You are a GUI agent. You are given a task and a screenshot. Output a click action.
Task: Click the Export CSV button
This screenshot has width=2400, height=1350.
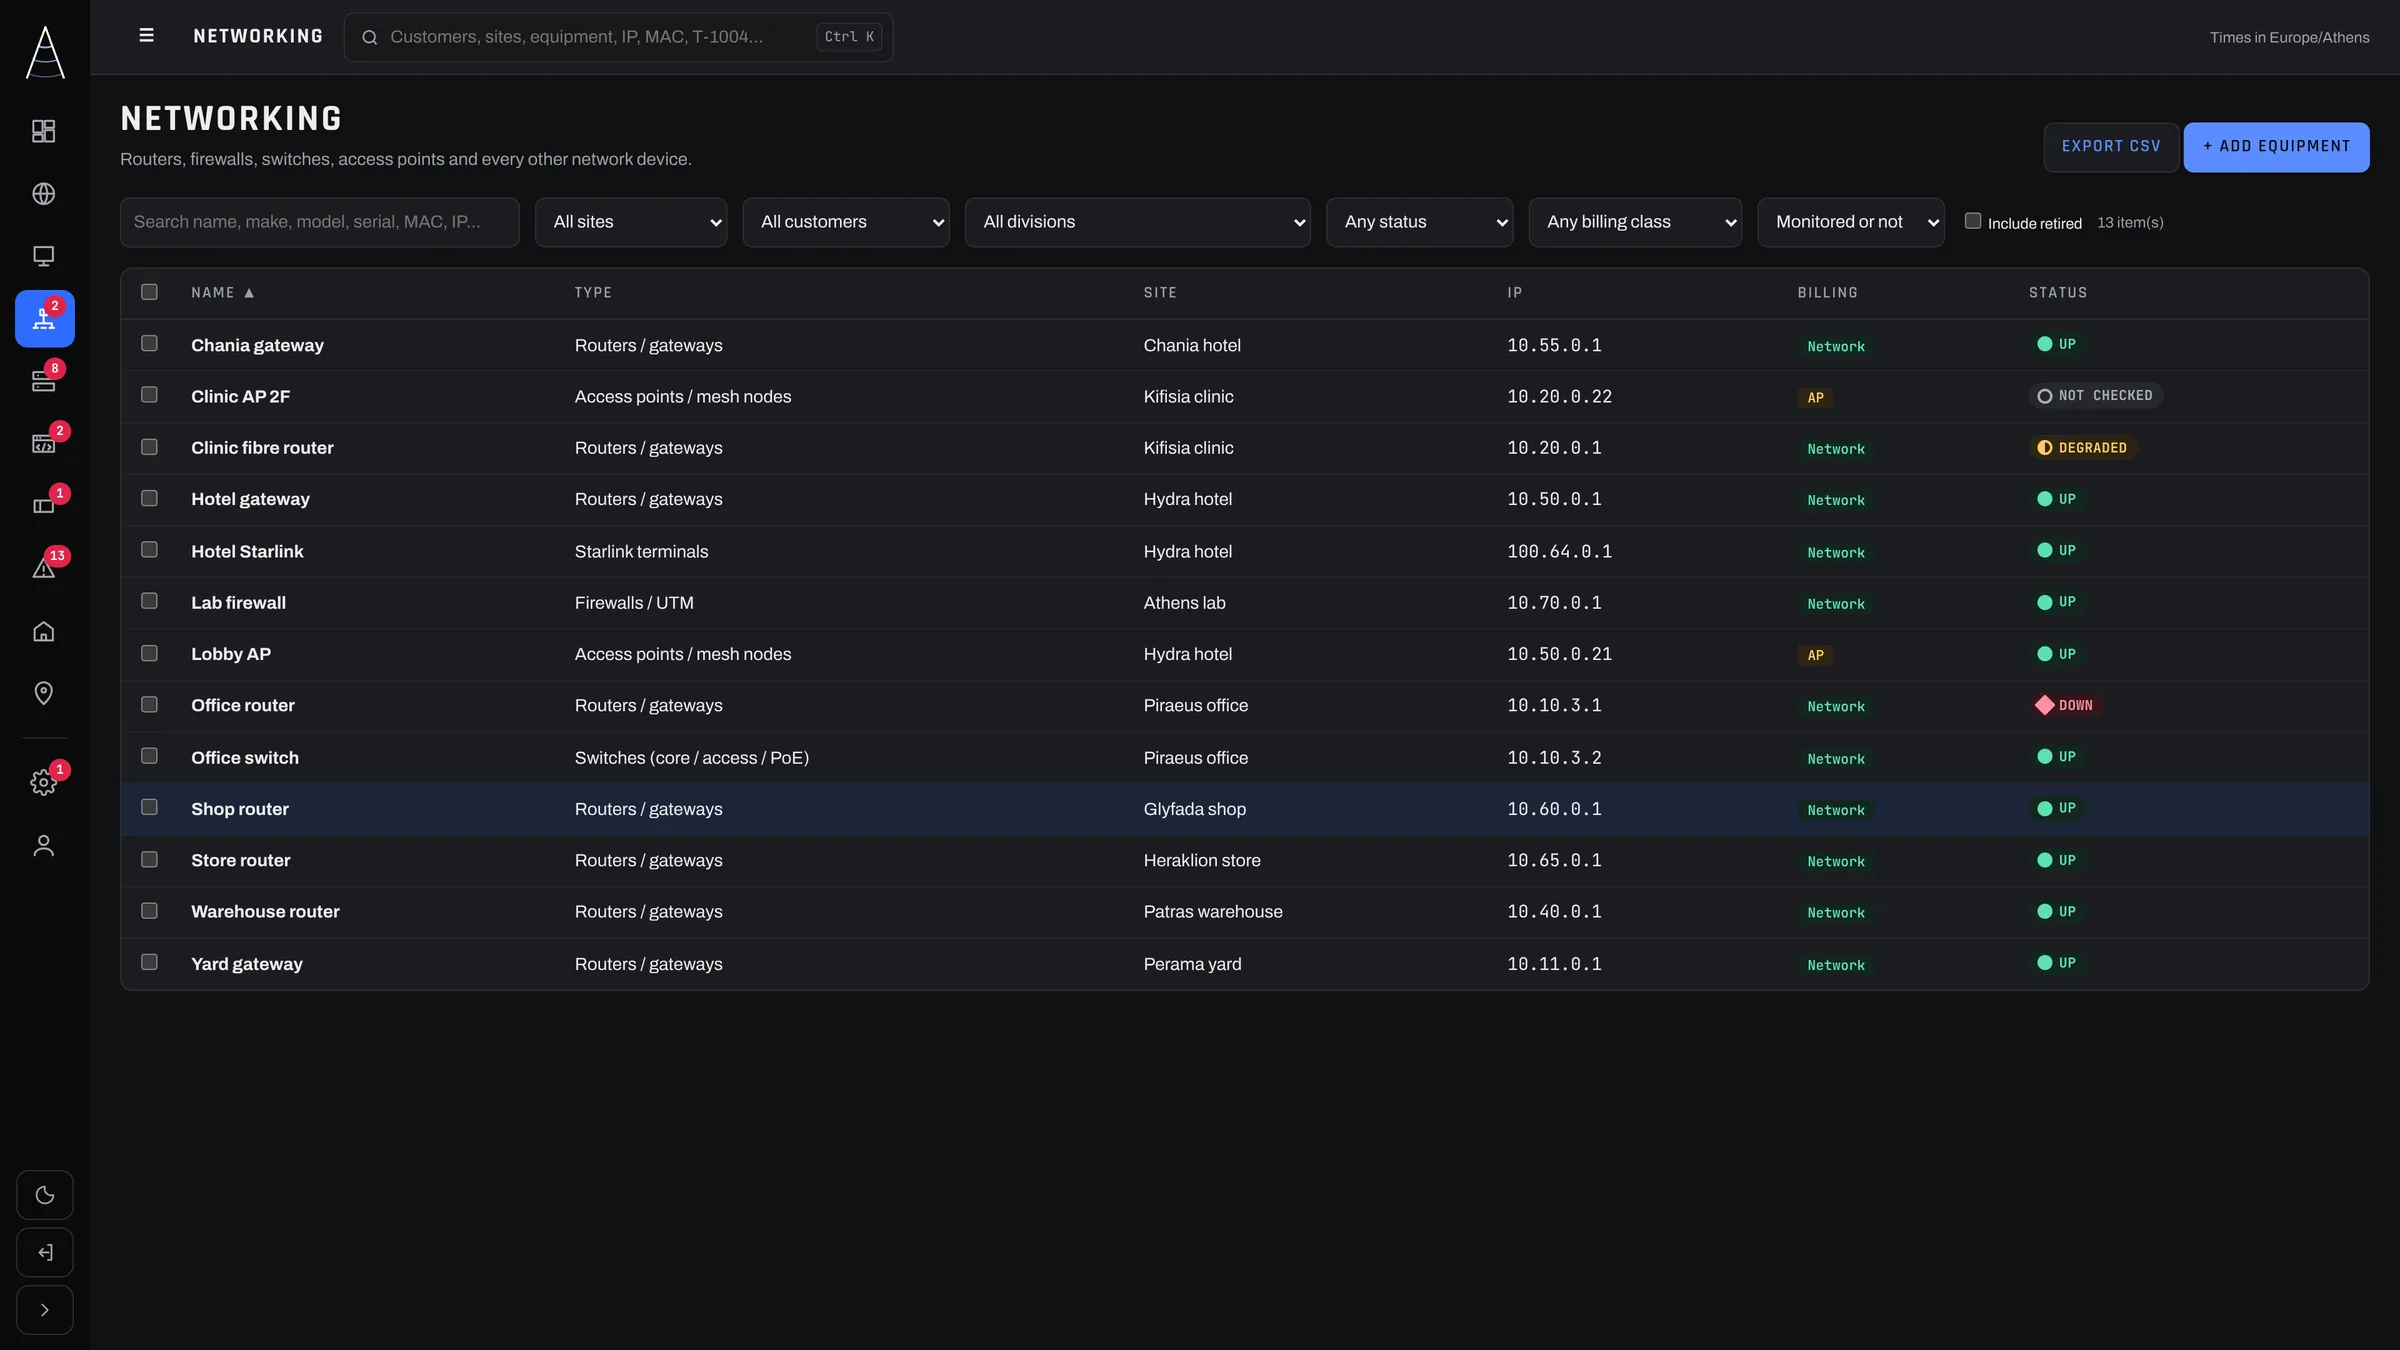pyautogui.click(x=2111, y=147)
